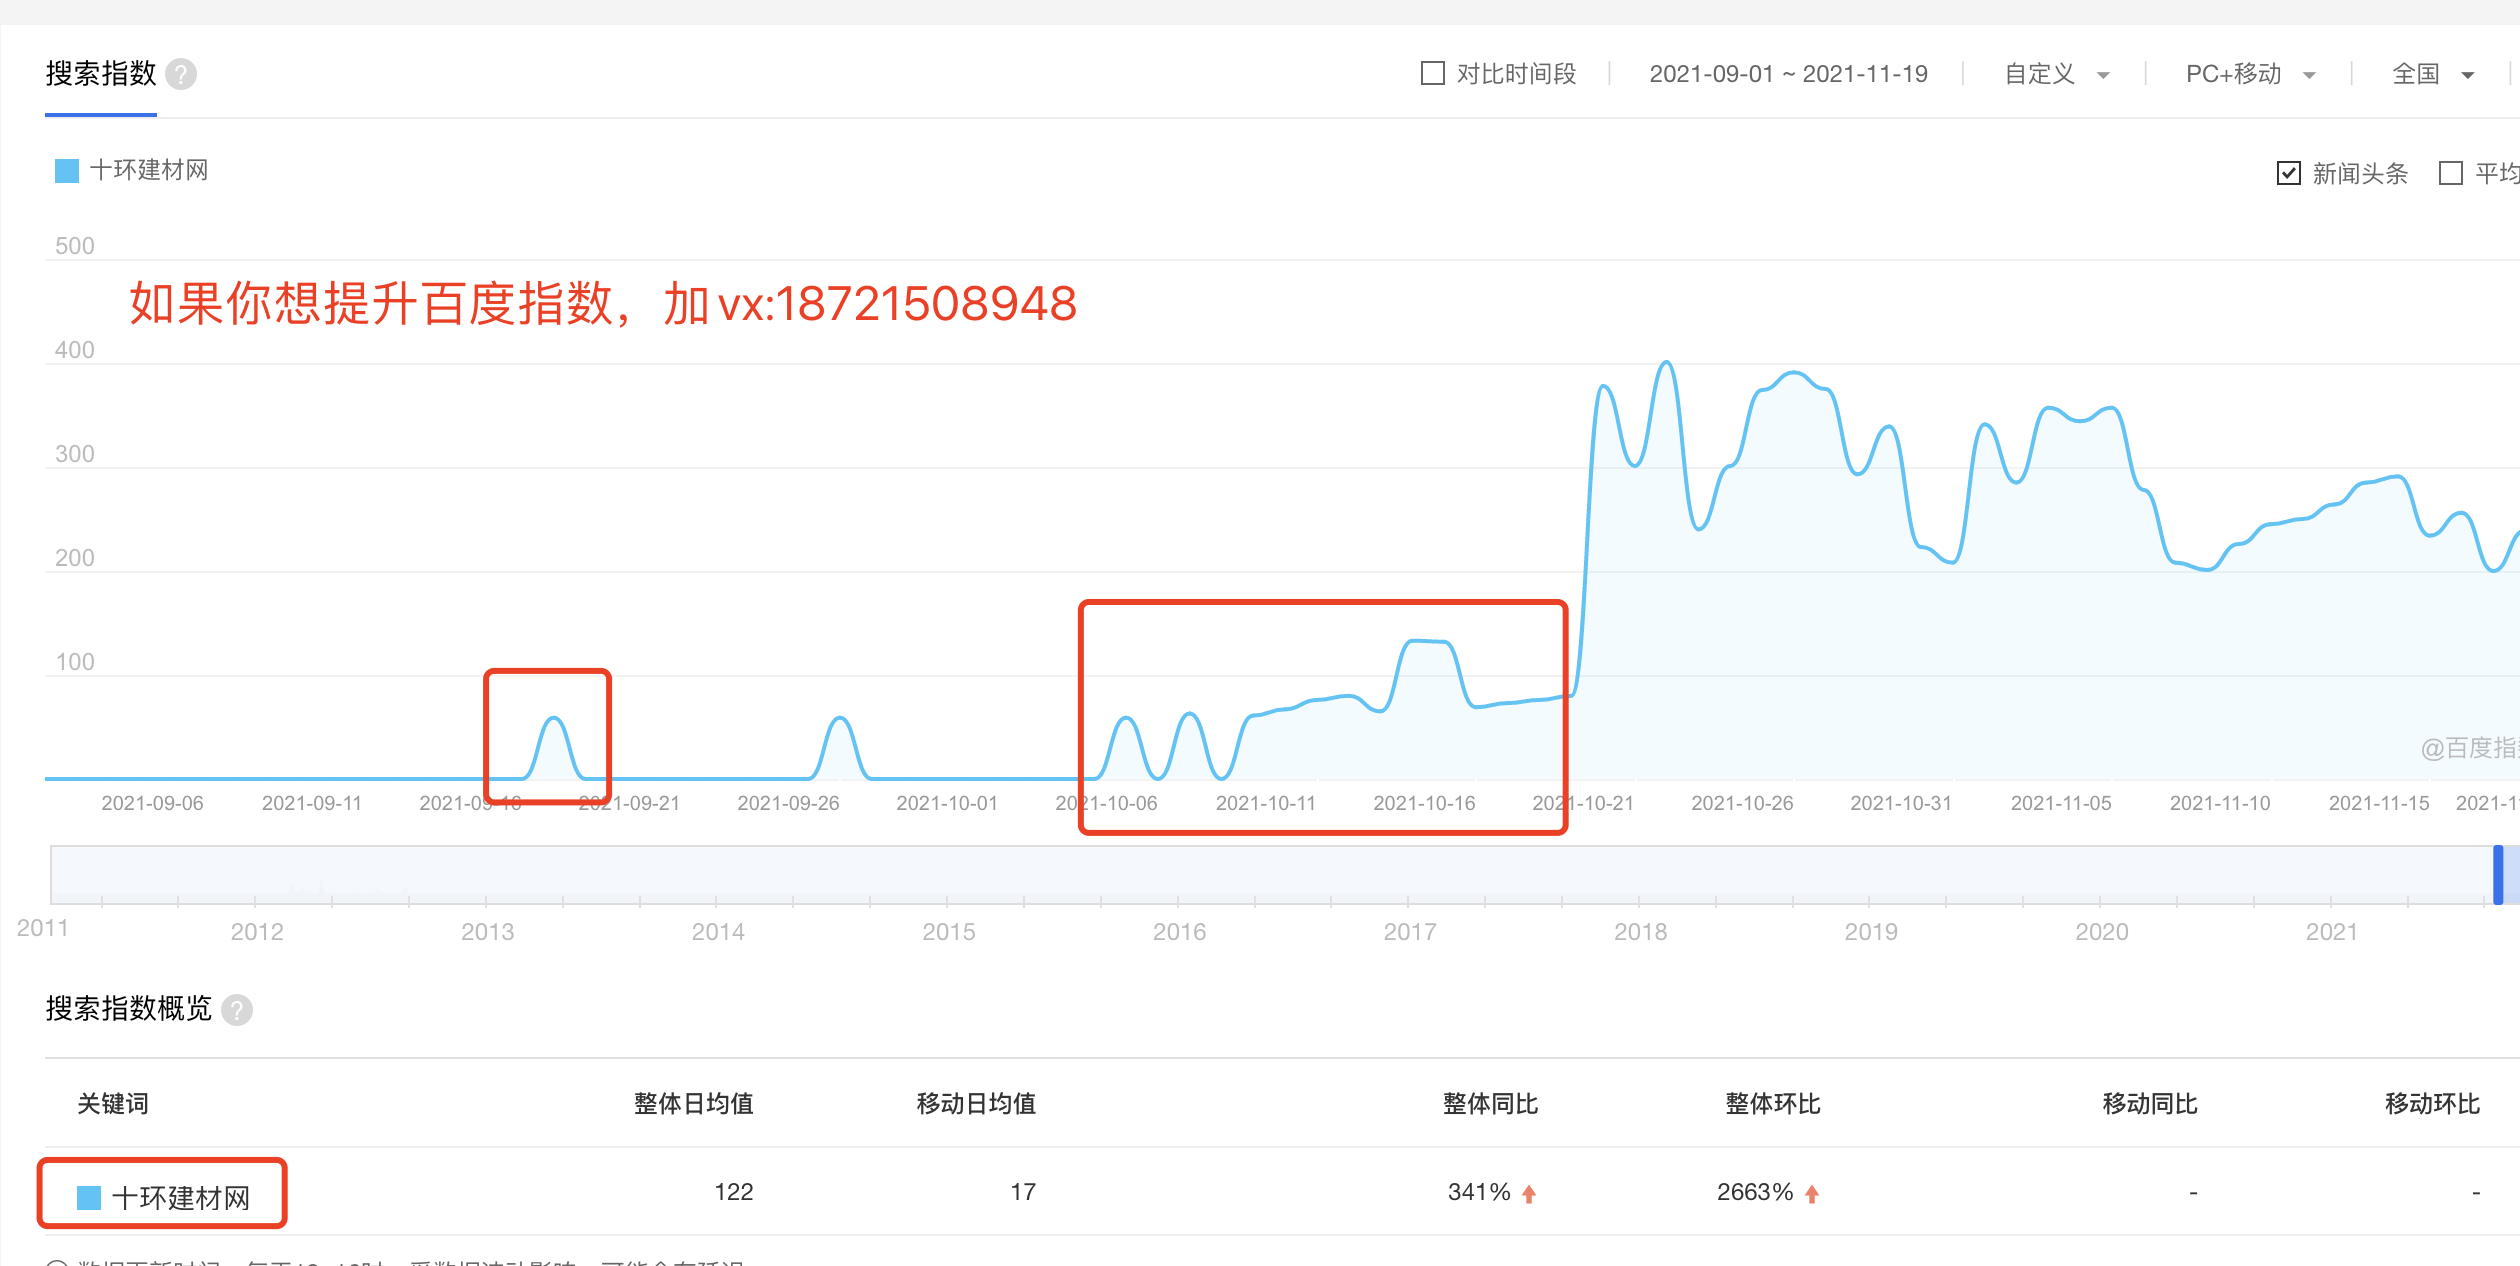Uncheck the 新闻头条 checkbox
Image resolution: width=2520 pixels, height=1266 pixels.
click(2288, 173)
